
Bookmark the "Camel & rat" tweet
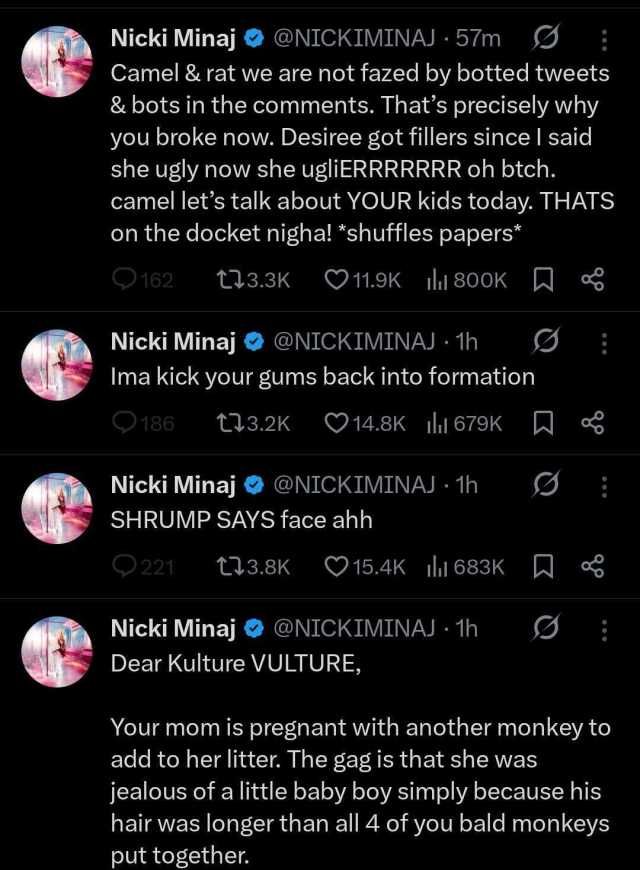(x=545, y=281)
